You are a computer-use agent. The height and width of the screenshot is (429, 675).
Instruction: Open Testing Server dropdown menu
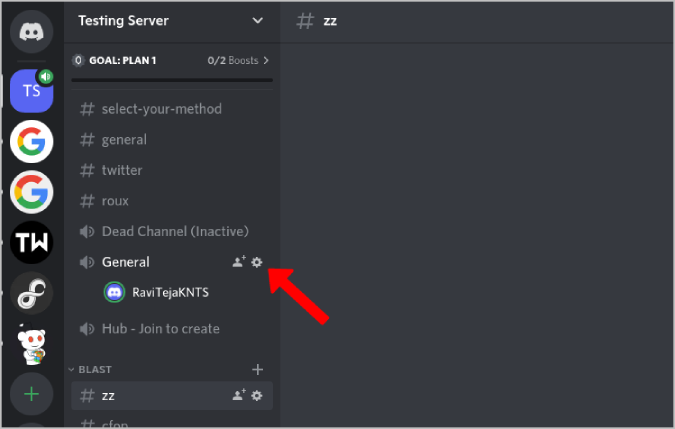tap(257, 21)
